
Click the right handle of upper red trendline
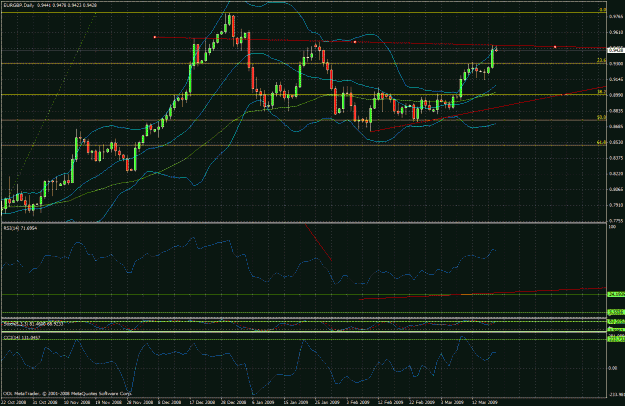555,47
